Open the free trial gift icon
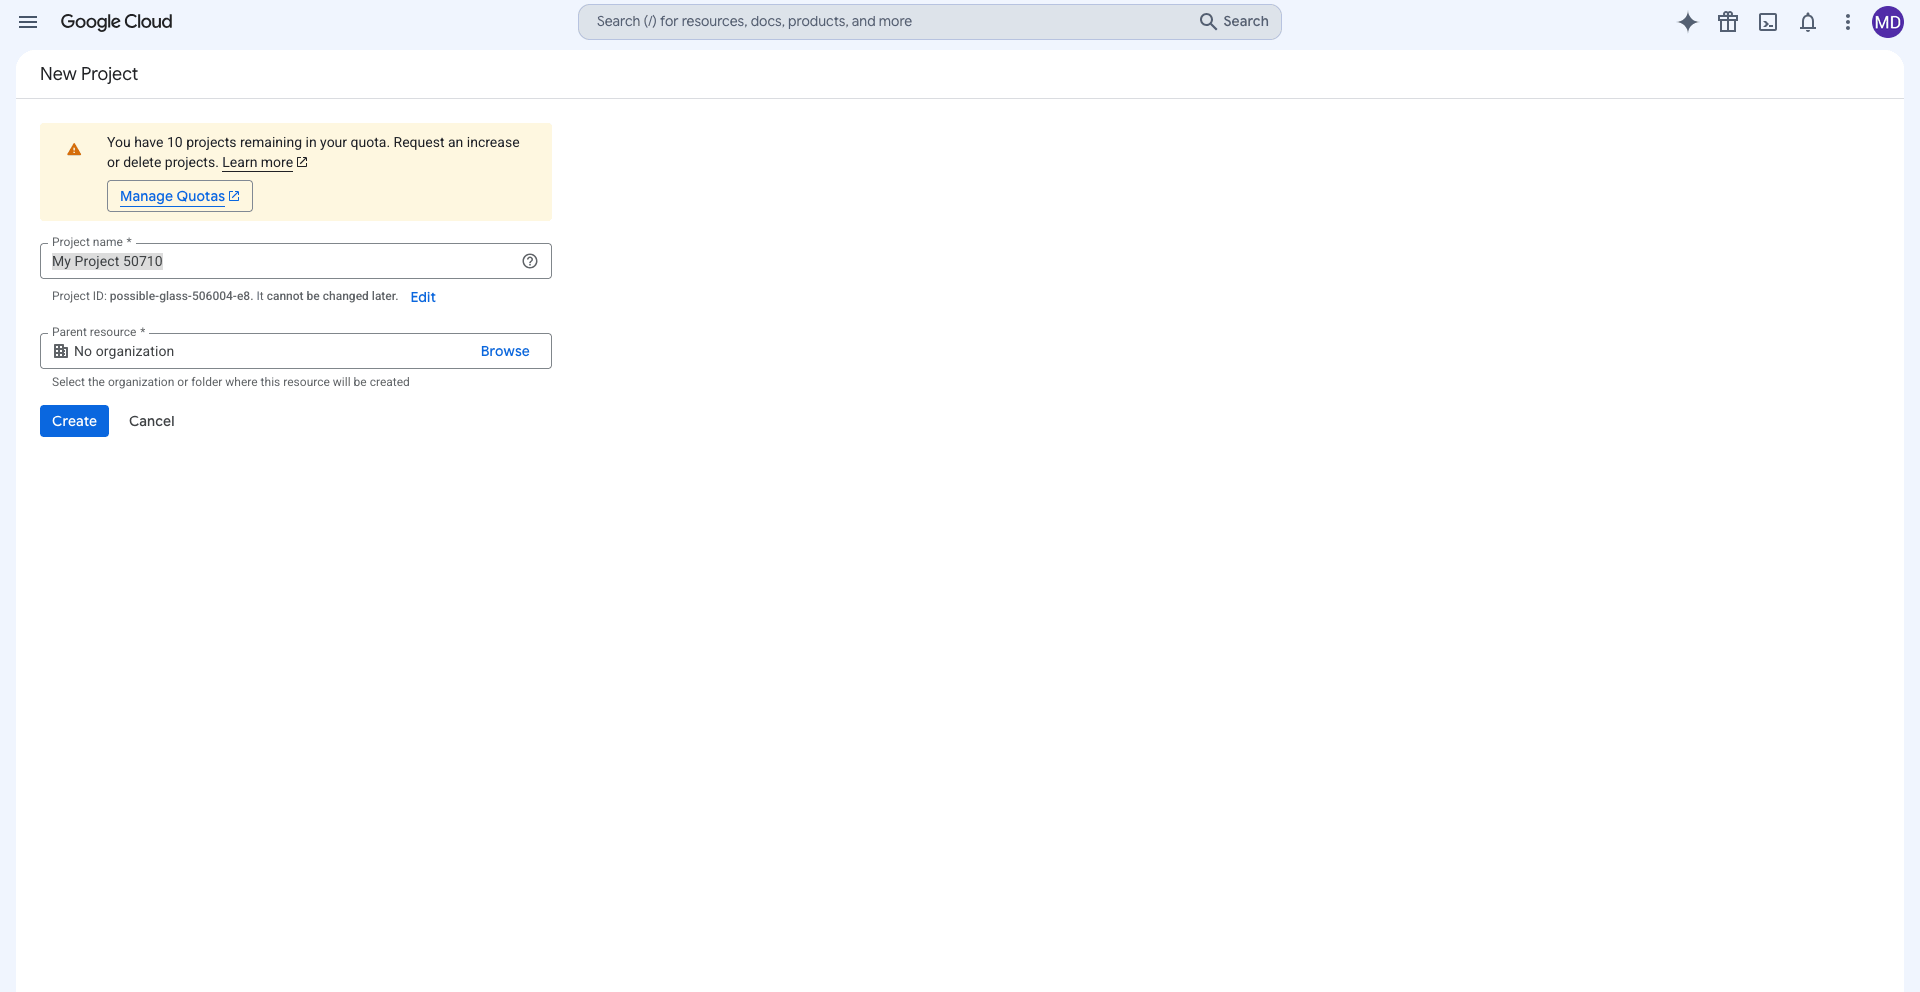The height and width of the screenshot is (992, 1920). pos(1728,22)
